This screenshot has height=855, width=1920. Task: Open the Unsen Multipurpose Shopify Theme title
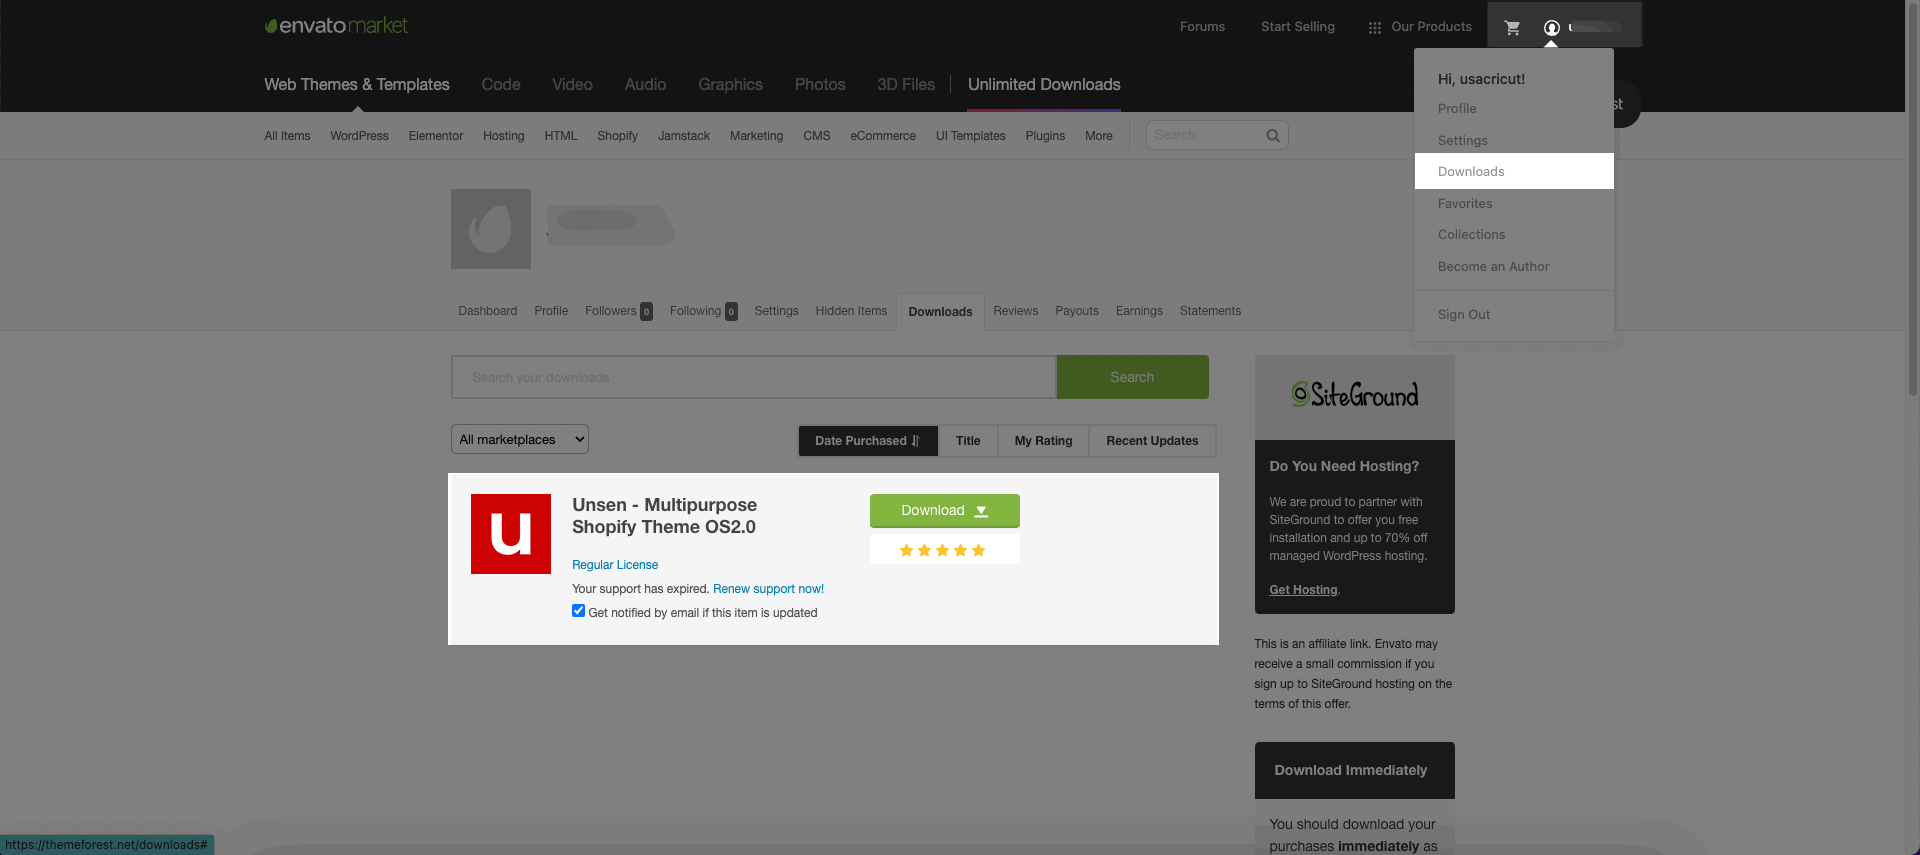pos(665,516)
